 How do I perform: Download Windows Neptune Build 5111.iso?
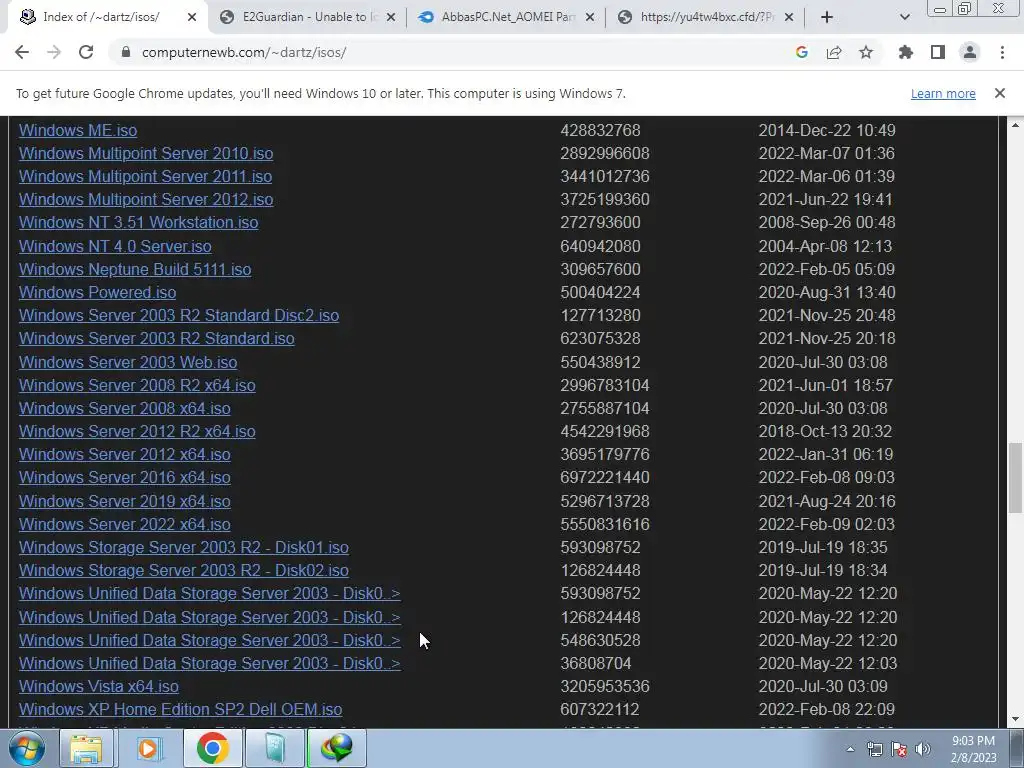(135, 269)
